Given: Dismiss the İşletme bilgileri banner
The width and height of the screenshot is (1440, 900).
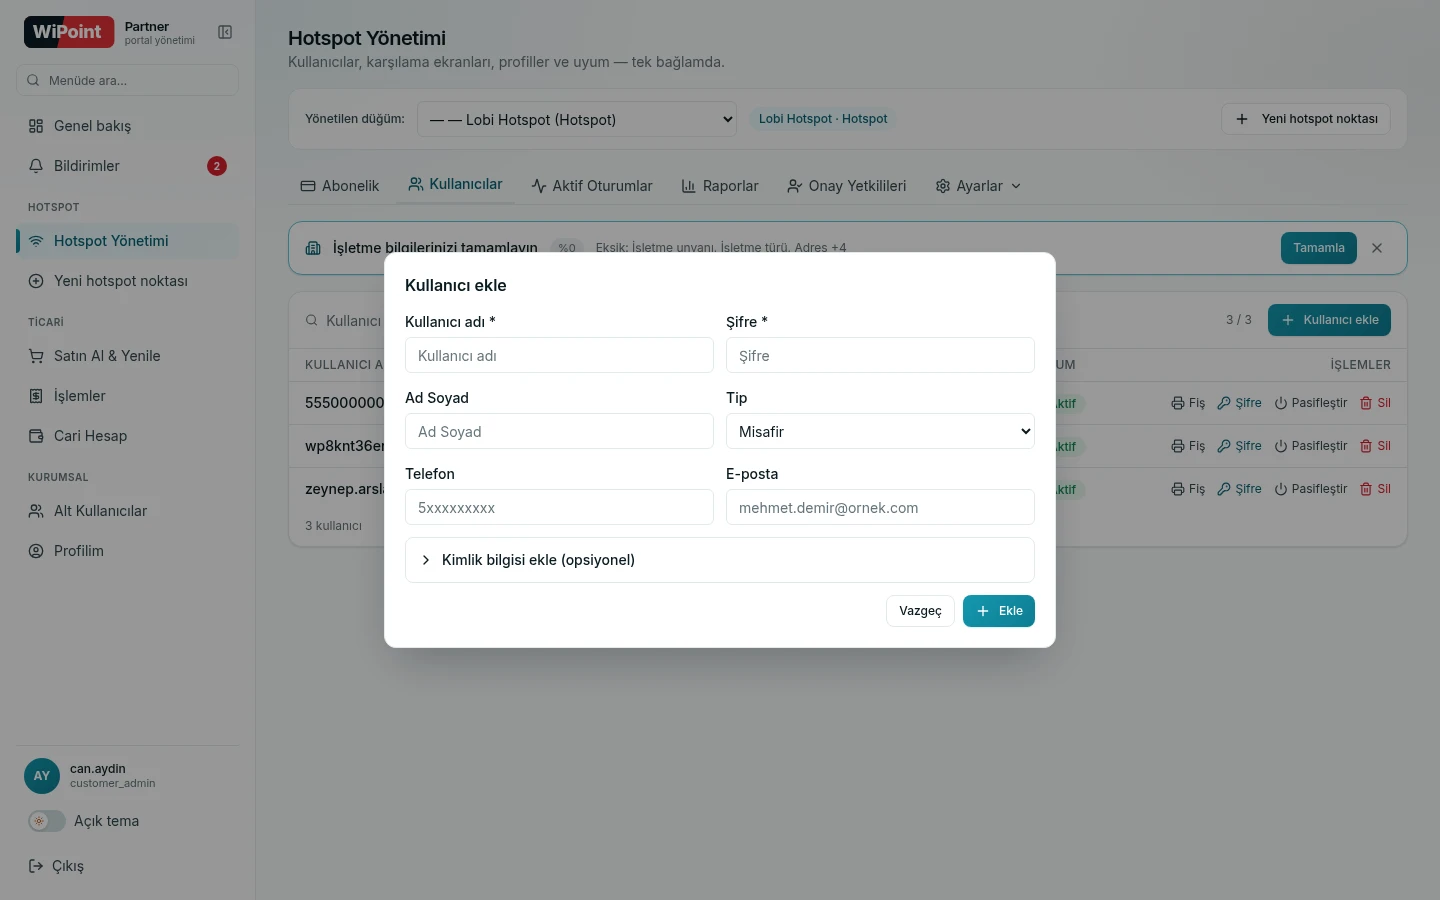Looking at the screenshot, I should pyautogui.click(x=1377, y=248).
